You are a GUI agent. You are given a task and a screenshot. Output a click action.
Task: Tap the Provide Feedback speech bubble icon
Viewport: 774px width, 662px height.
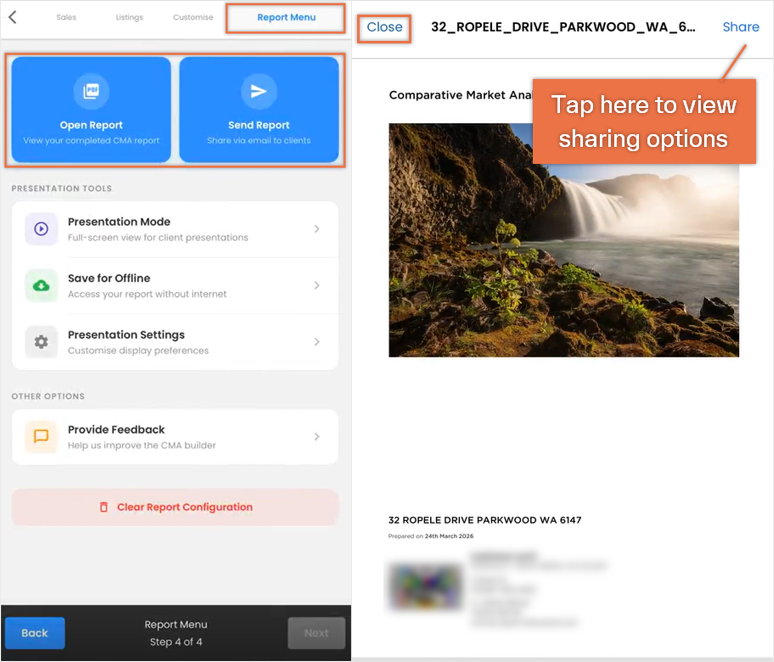[x=41, y=436]
